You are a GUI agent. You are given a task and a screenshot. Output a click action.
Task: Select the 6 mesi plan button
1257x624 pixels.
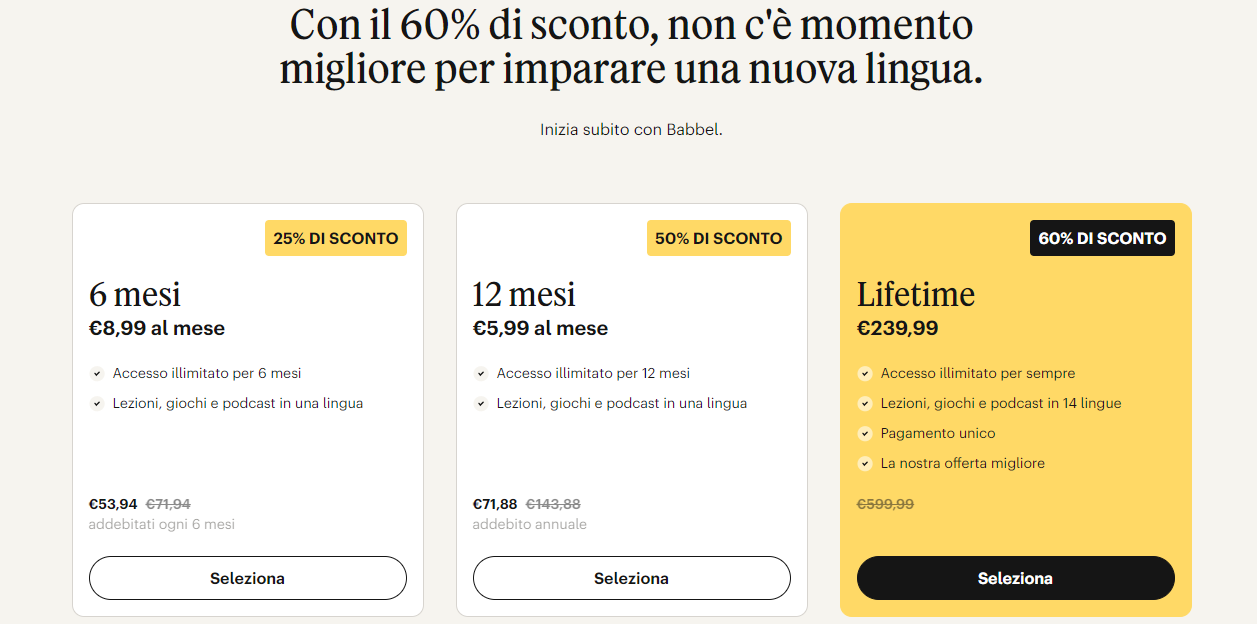pyautogui.click(x=247, y=578)
